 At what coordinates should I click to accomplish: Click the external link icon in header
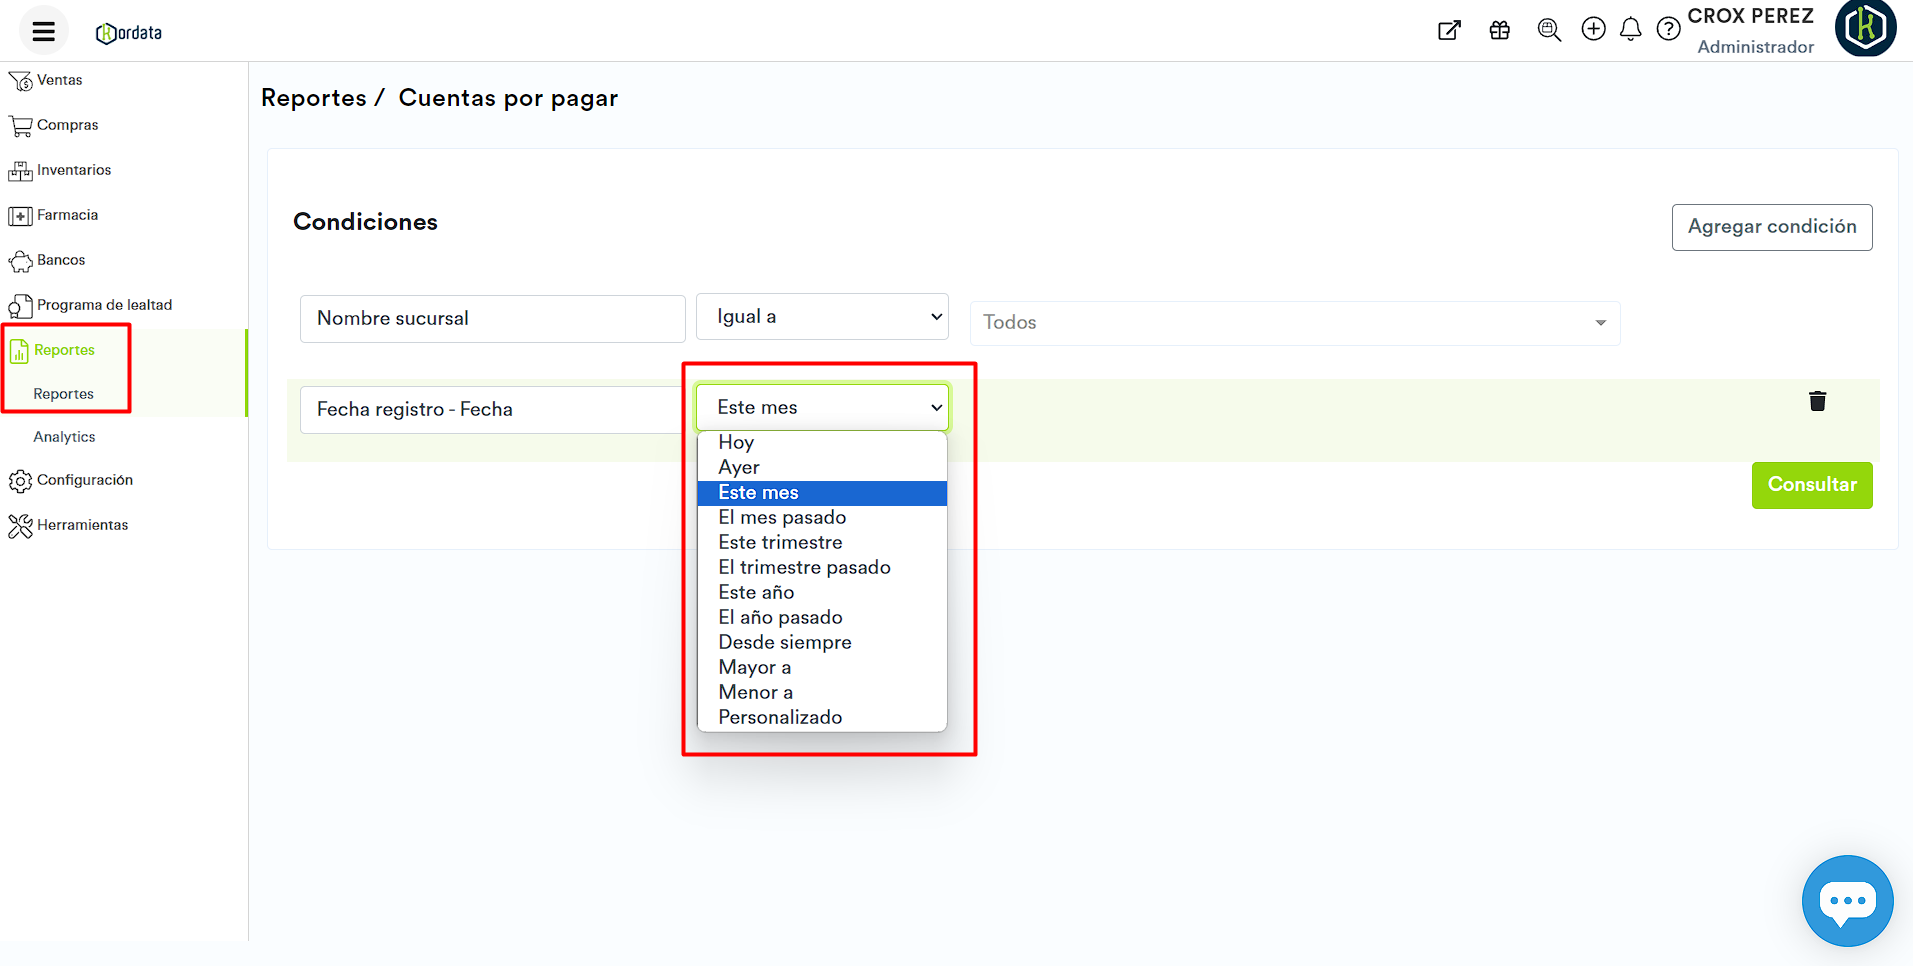pyautogui.click(x=1449, y=30)
